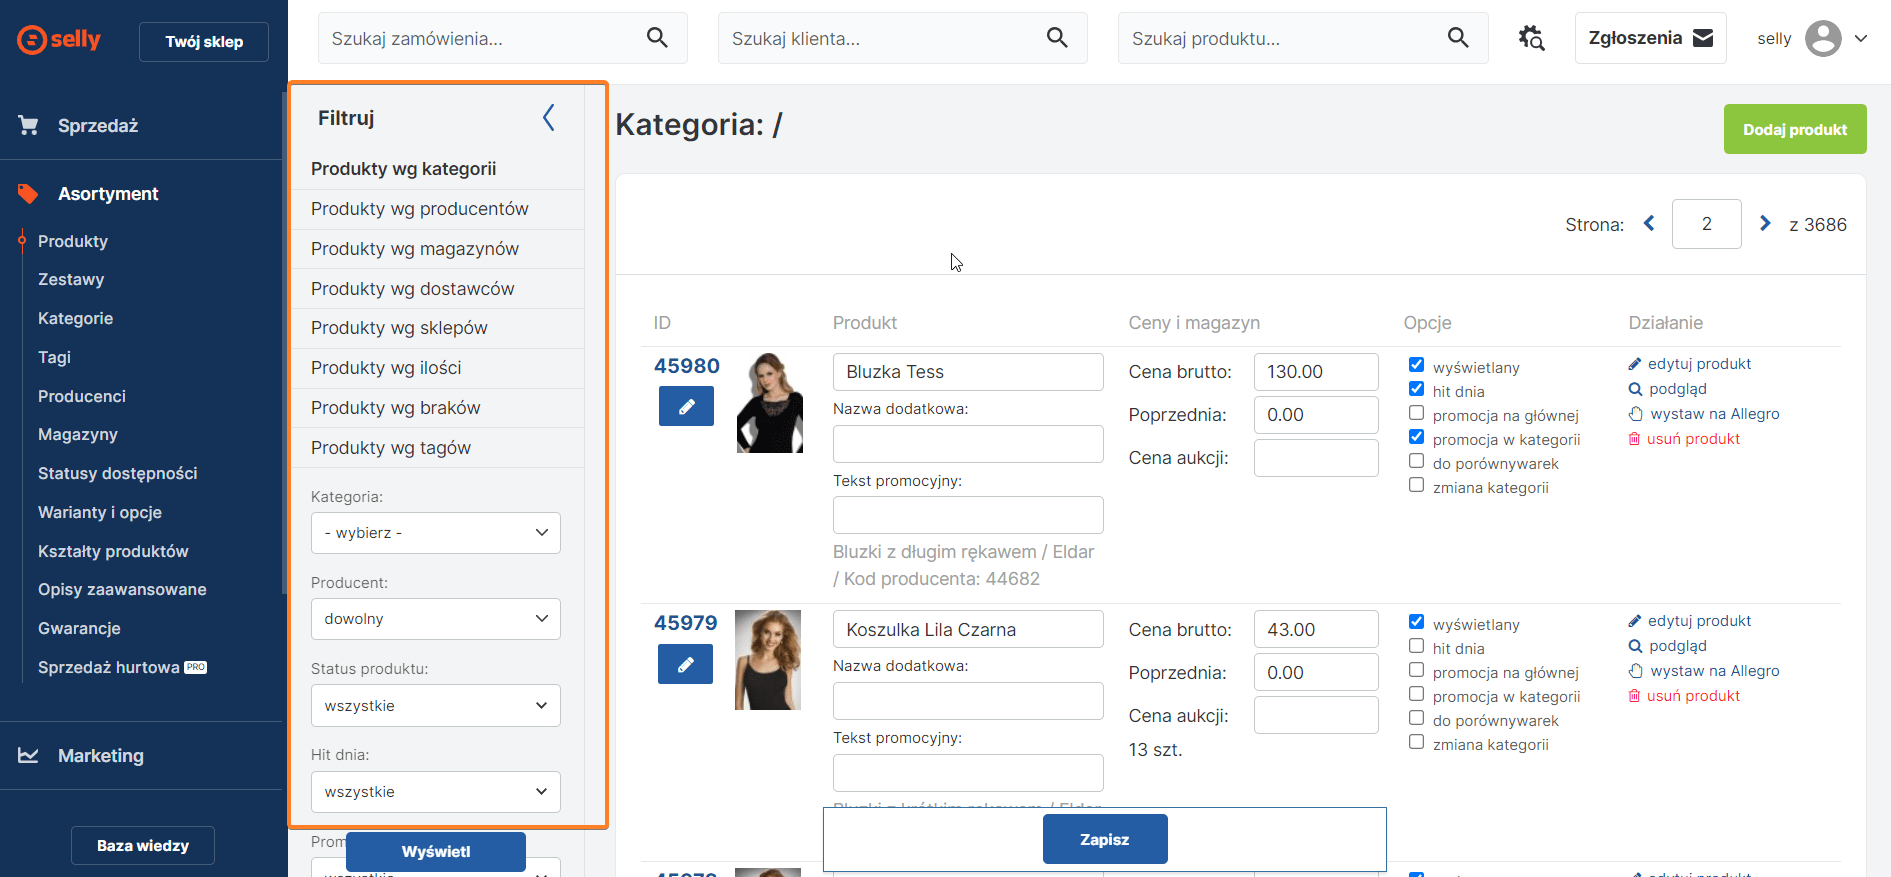Screen dimensions: 1891x877
Task: Check 'do porównywarek' for Bluzka Tess
Action: [x=1416, y=461]
